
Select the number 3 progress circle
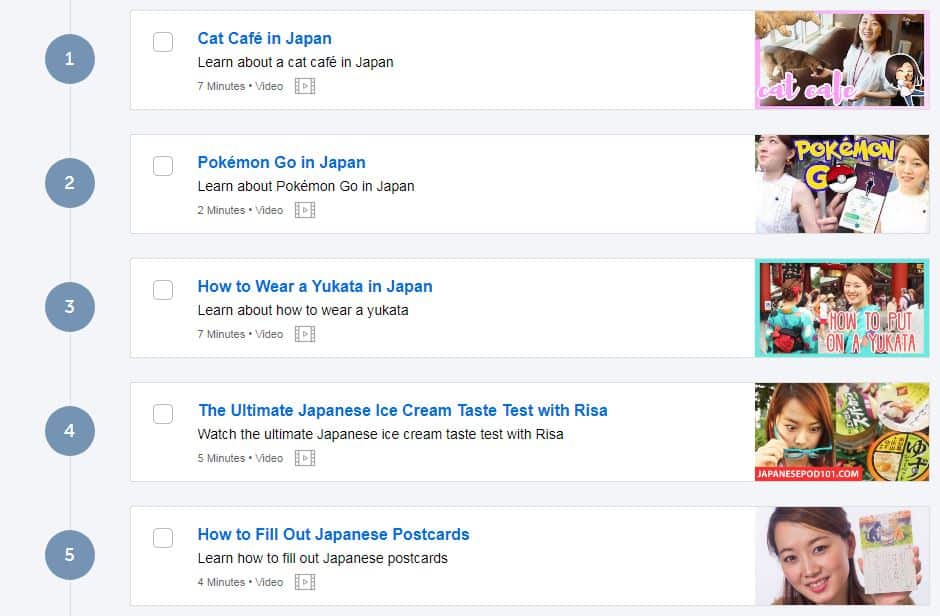69,307
